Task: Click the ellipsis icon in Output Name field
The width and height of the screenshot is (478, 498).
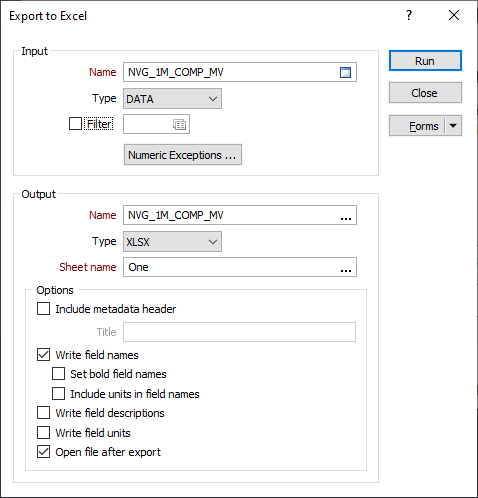Action: [x=346, y=216]
